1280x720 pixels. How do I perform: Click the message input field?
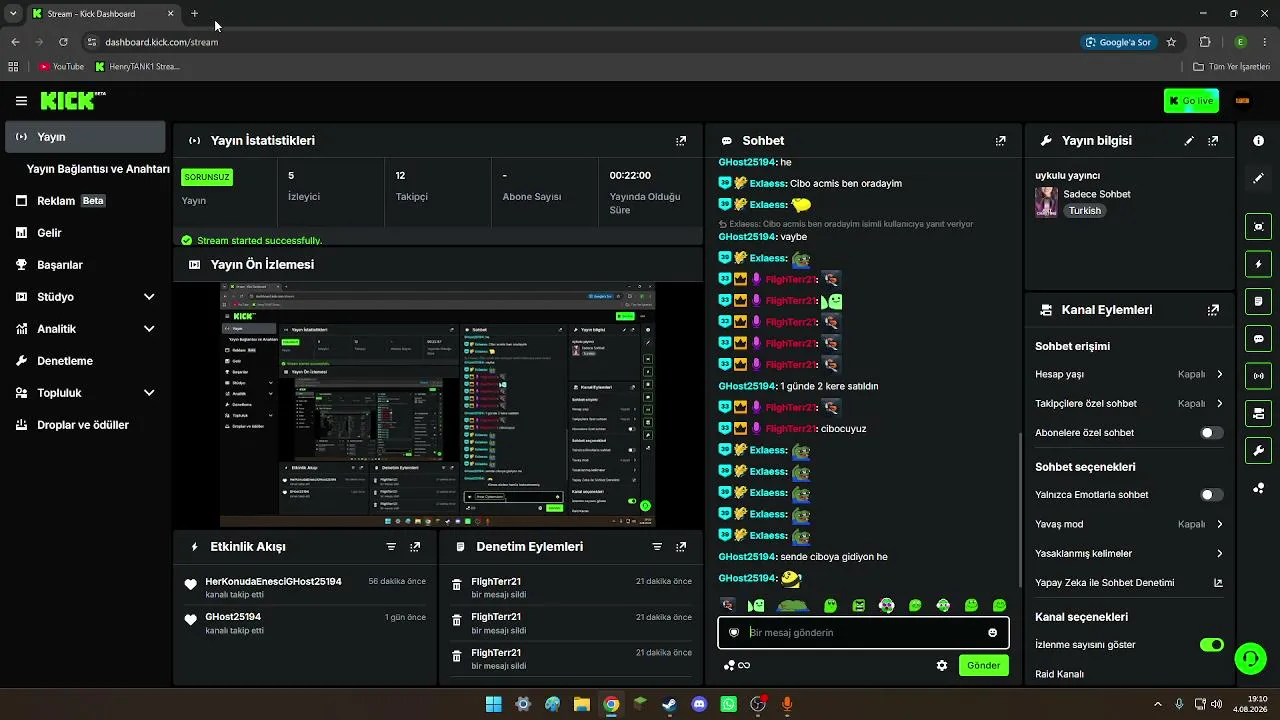coord(863,632)
